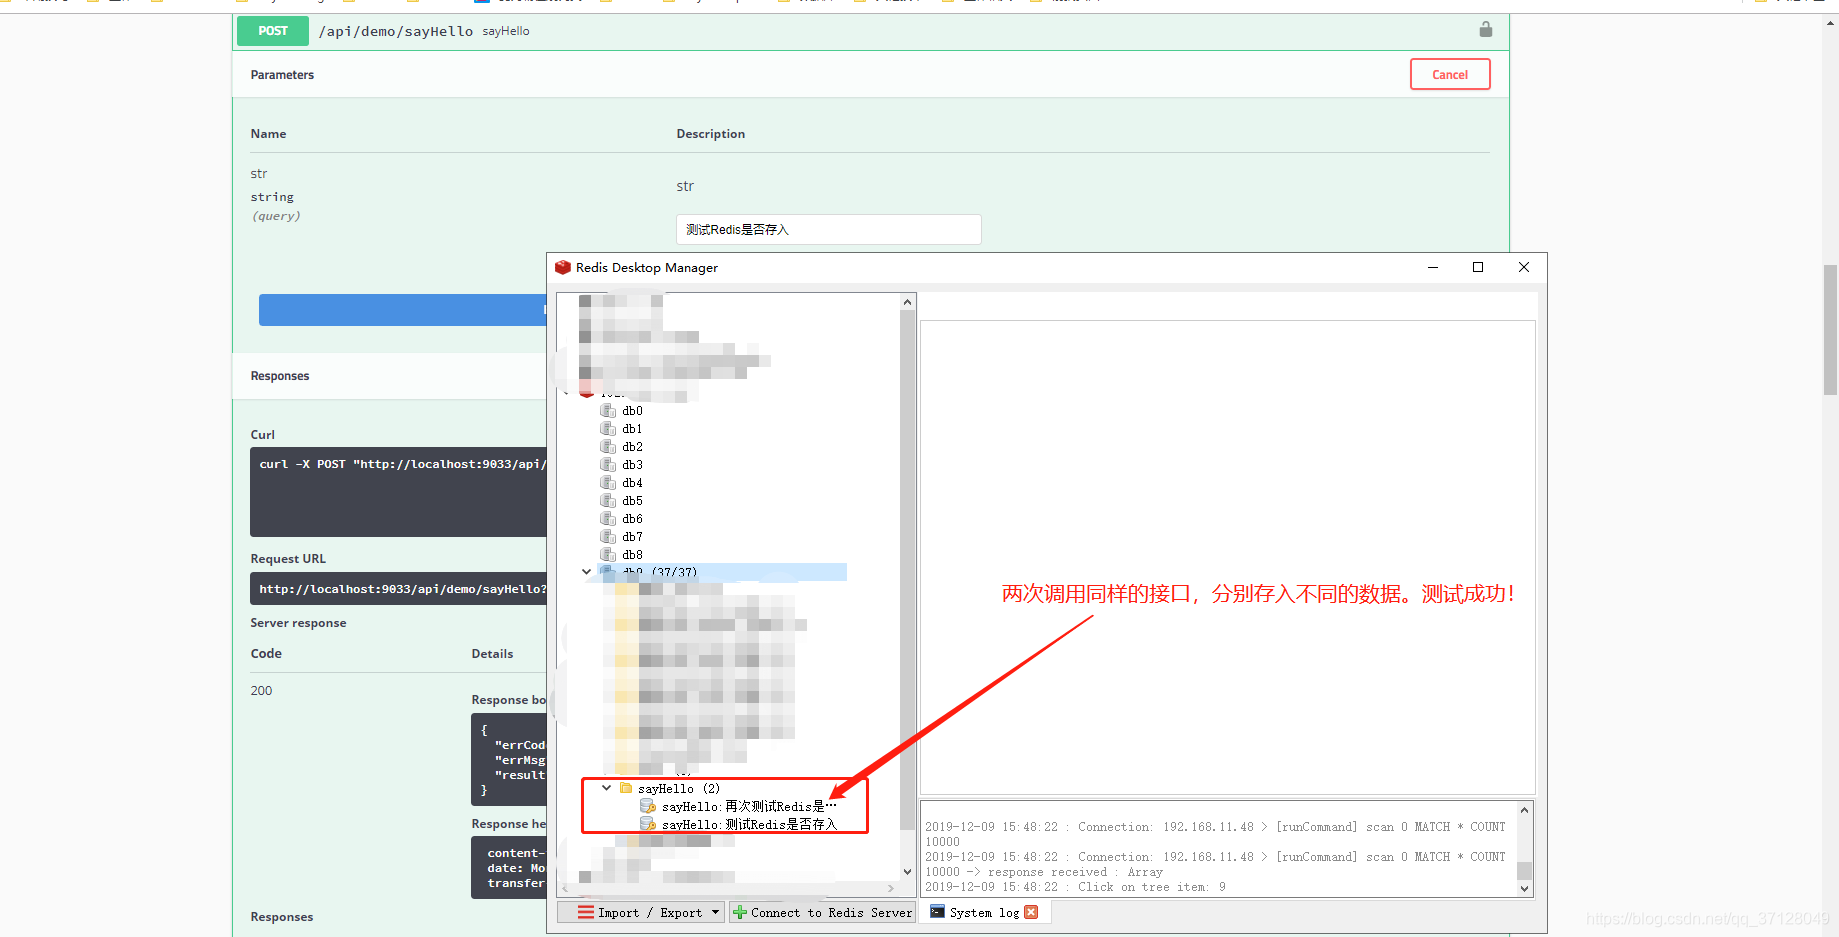The width and height of the screenshot is (1839, 937).
Task: Open db2 database icon in Redis tree
Action: [607, 447]
